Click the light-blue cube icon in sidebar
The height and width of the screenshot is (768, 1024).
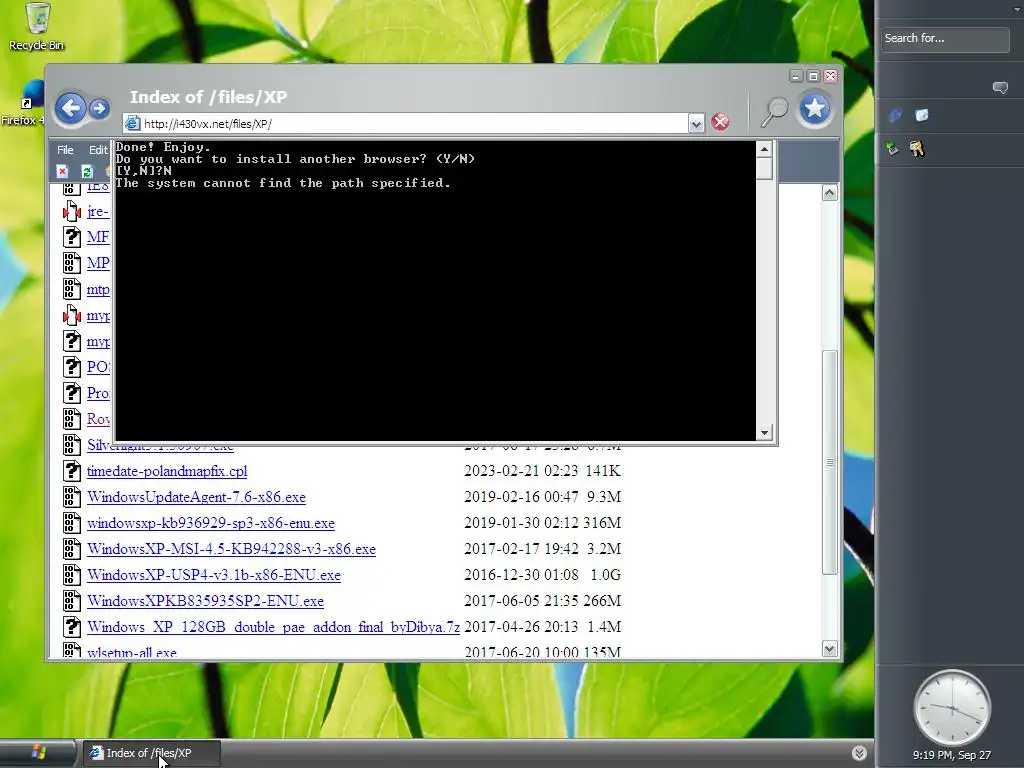[x=921, y=116]
